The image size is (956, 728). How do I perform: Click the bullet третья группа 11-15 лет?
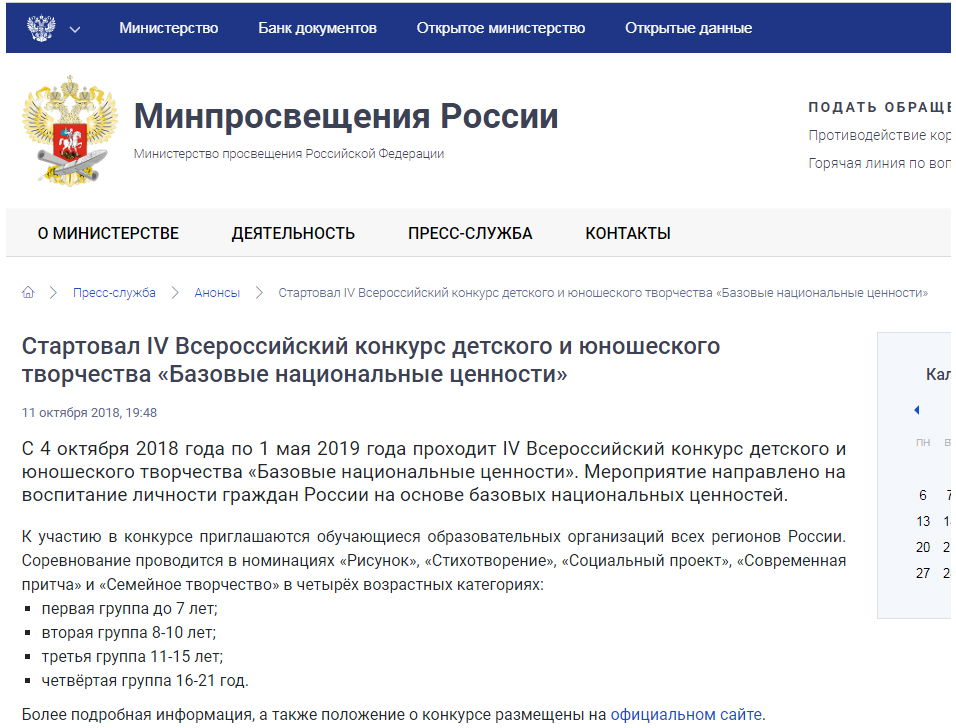click(132, 657)
